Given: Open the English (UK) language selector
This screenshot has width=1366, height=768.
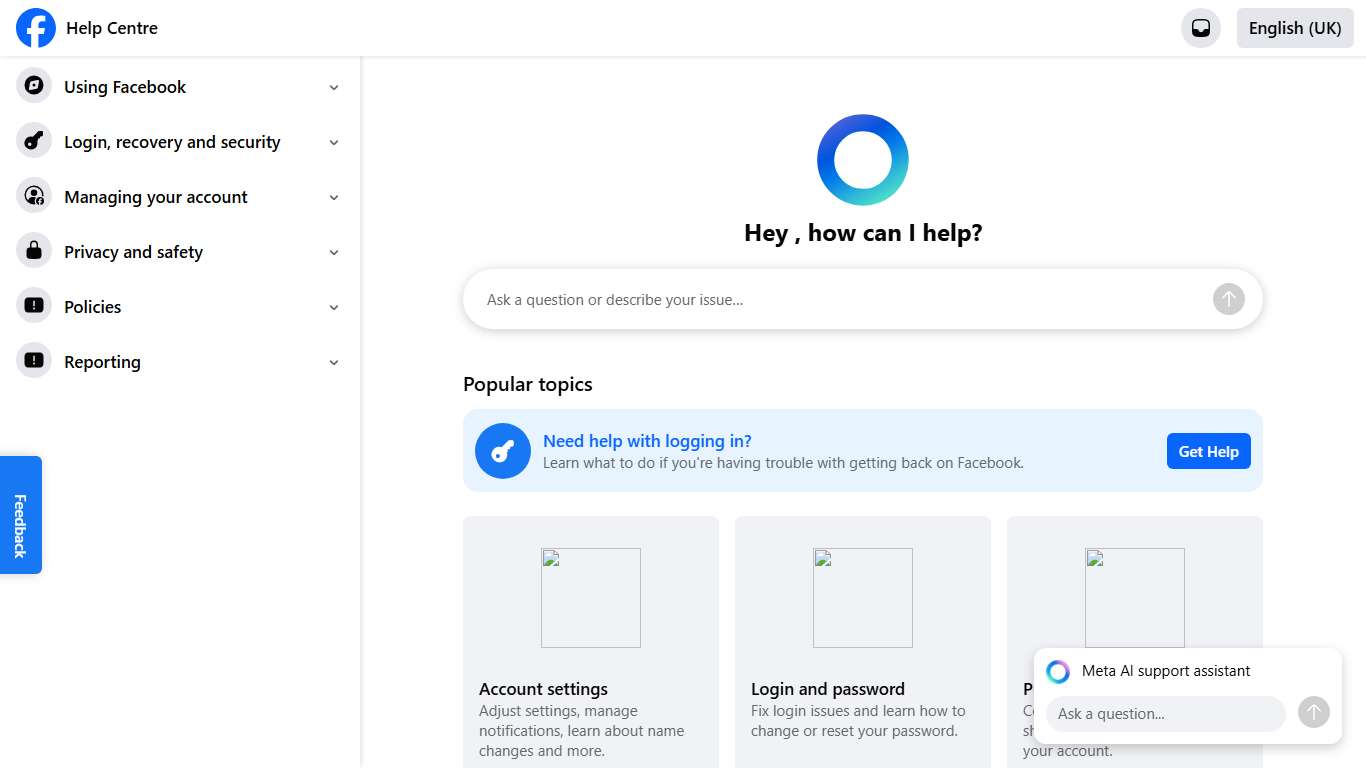Looking at the screenshot, I should [x=1294, y=28].
